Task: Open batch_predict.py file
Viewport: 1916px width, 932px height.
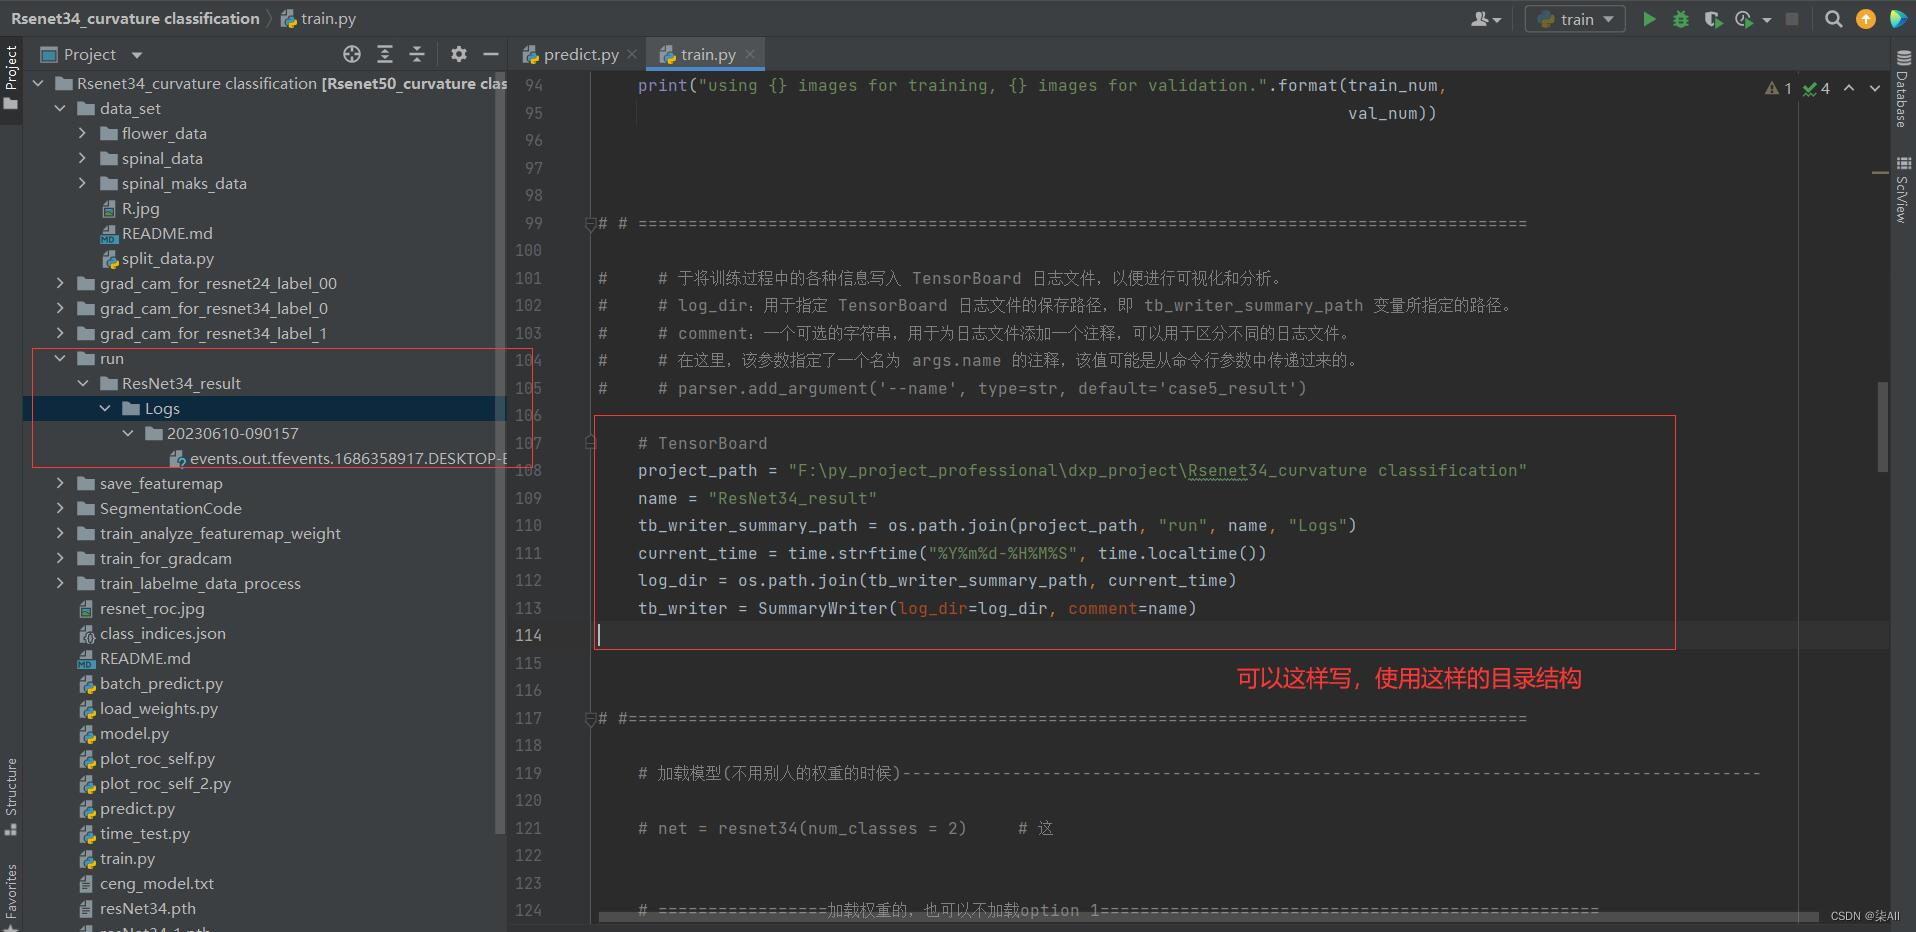Action: [151, 683]
